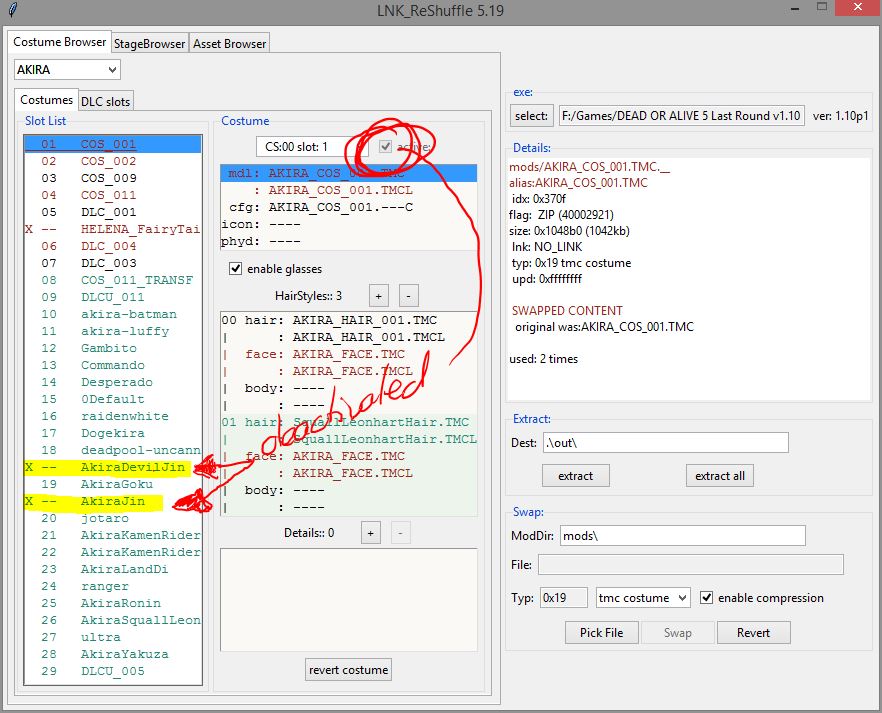Open the tmc costume type dropdown
This screenshot has height=713, width=882.
tap(643, 598)
